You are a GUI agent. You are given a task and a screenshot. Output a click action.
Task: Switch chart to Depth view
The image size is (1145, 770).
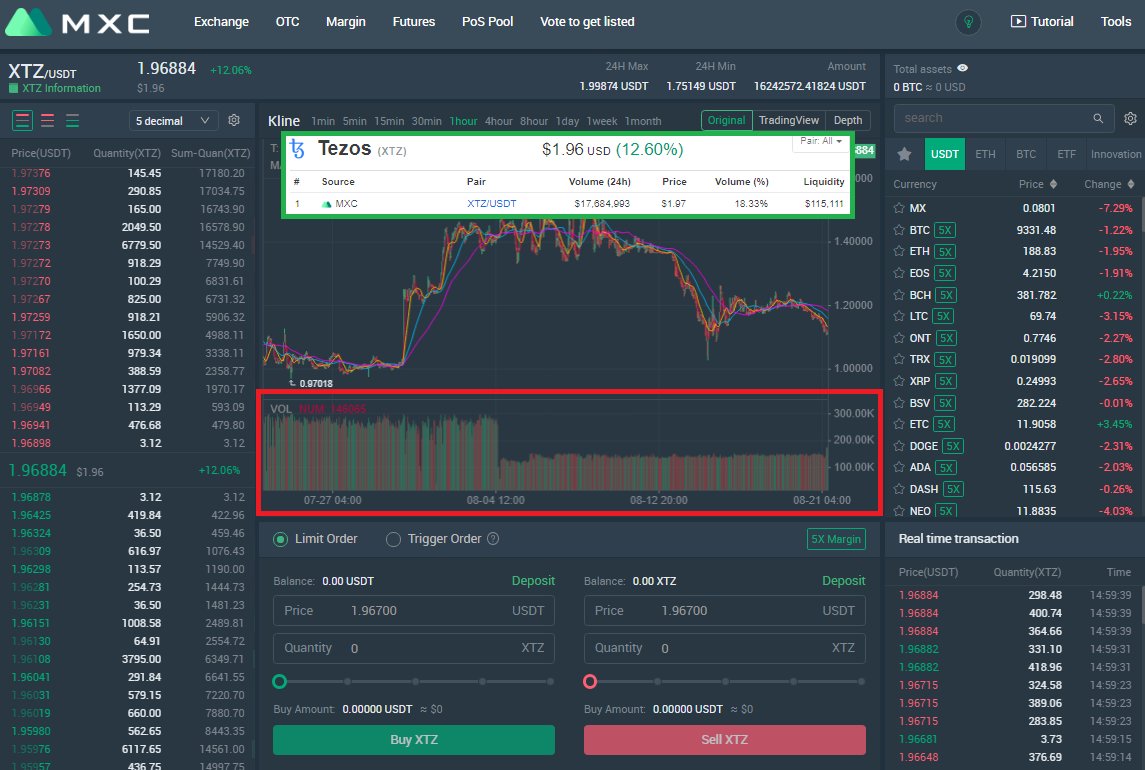click(848, 121)
